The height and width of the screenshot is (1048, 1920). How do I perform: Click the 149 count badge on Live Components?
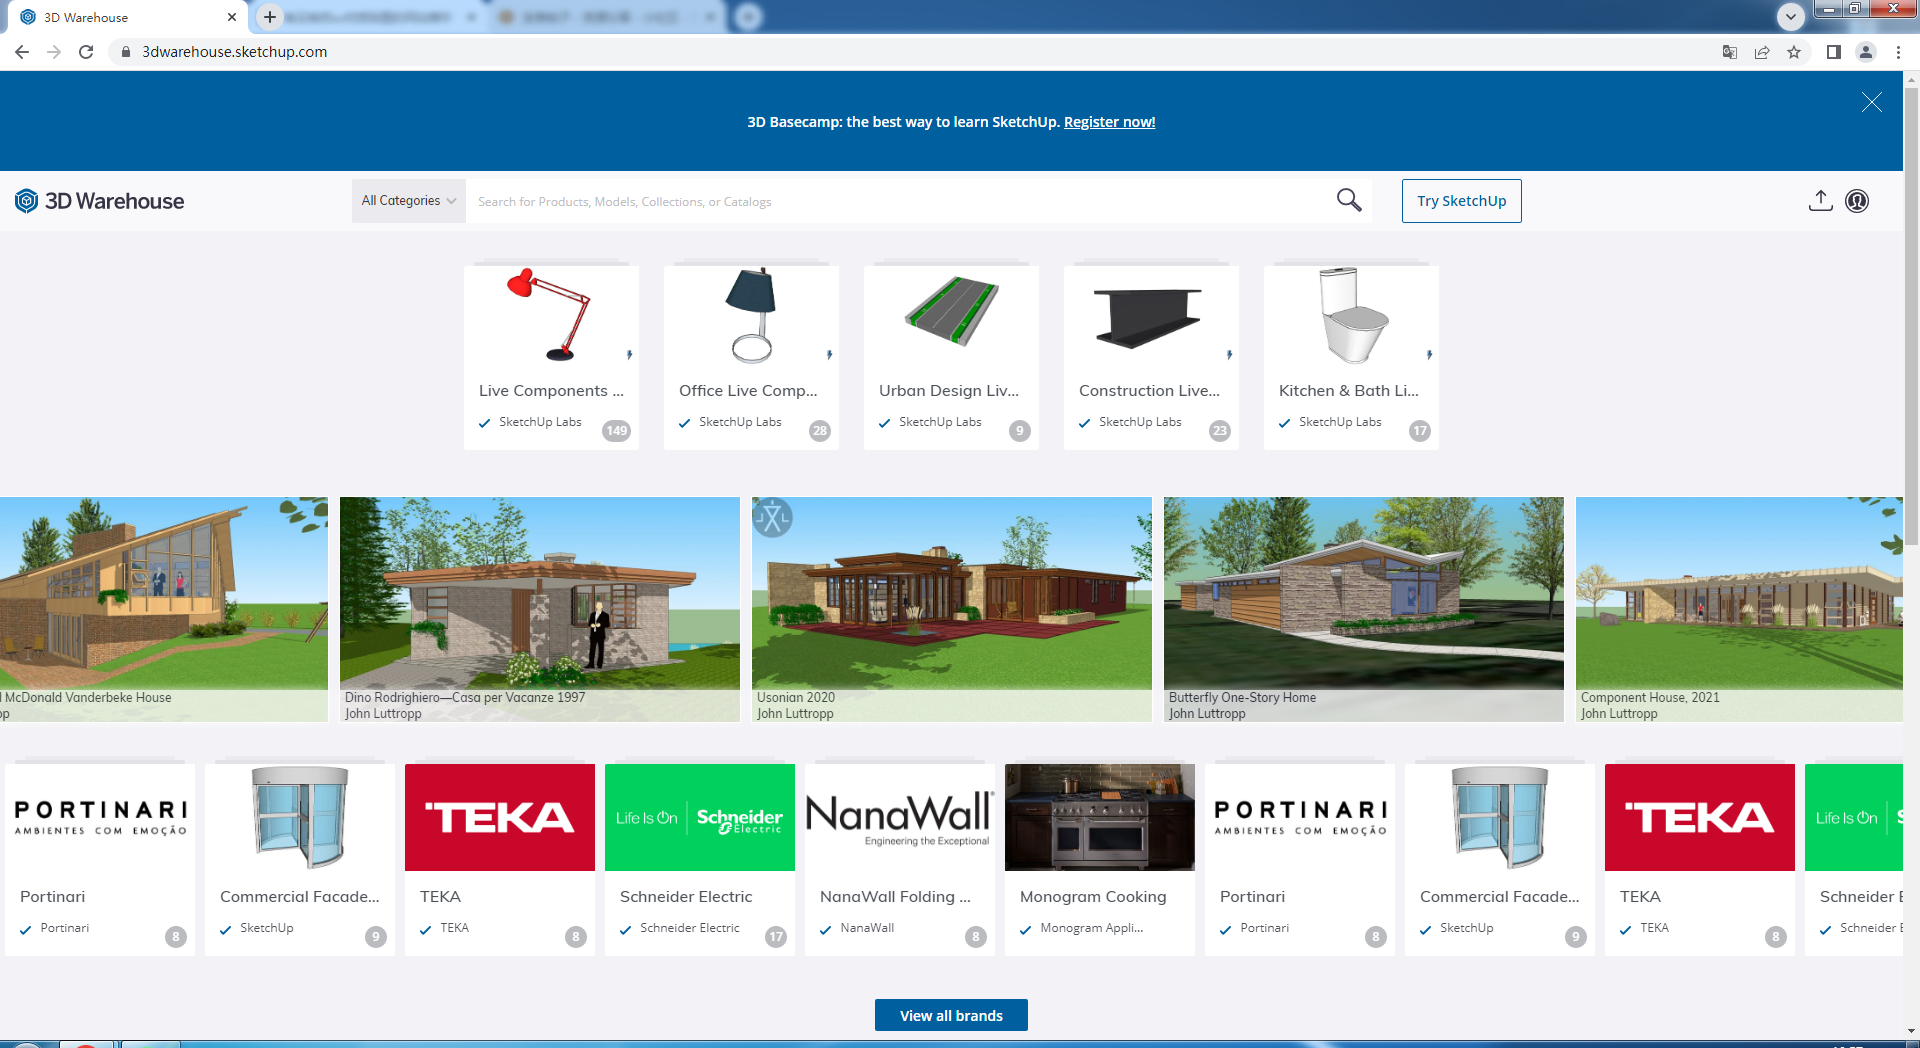click(x=616, y=431)
